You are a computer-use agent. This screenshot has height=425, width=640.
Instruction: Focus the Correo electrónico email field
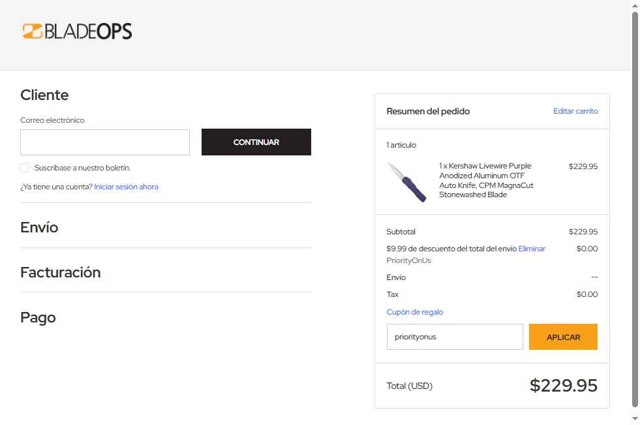pos(105,142)
